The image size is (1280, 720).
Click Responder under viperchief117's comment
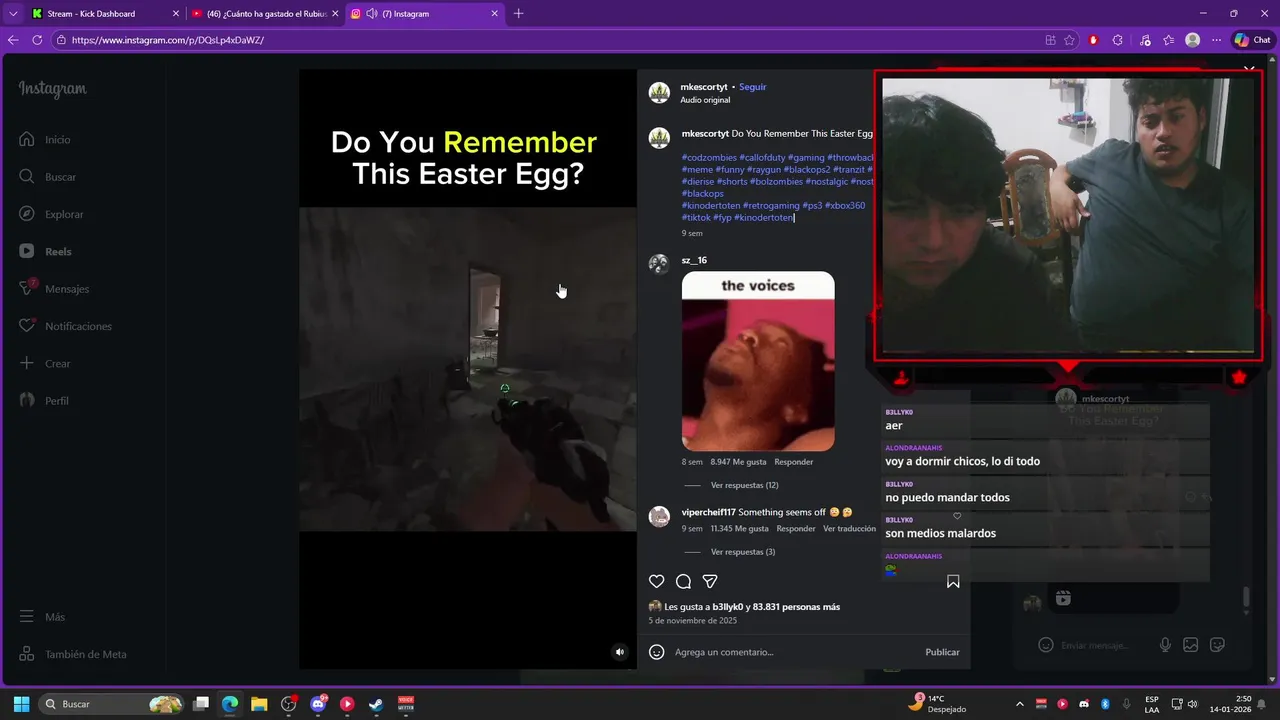796,529
